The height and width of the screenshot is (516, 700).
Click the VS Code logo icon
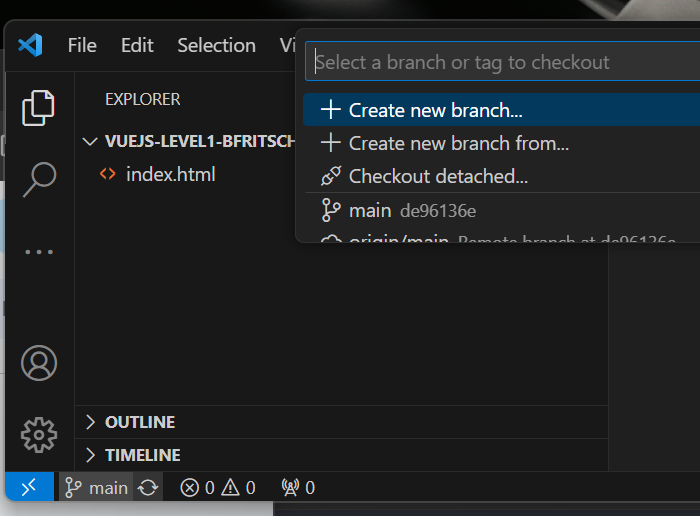pyautogui.click(x=31, y=45)
